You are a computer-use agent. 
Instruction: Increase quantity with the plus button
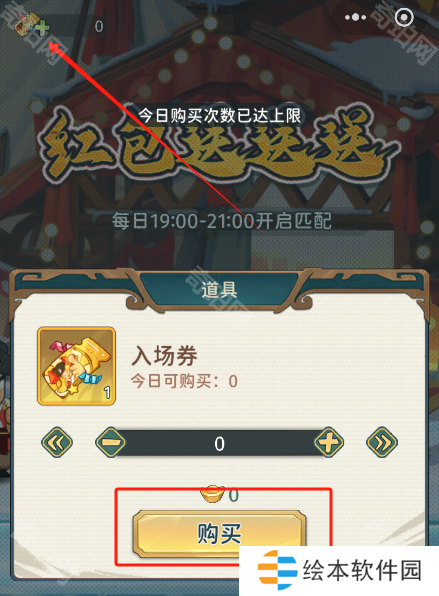tap(329, 442)
